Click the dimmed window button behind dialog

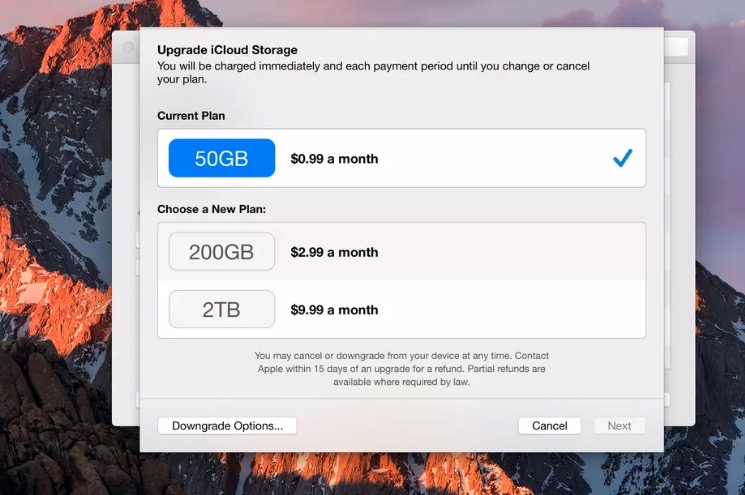point(129,46)
